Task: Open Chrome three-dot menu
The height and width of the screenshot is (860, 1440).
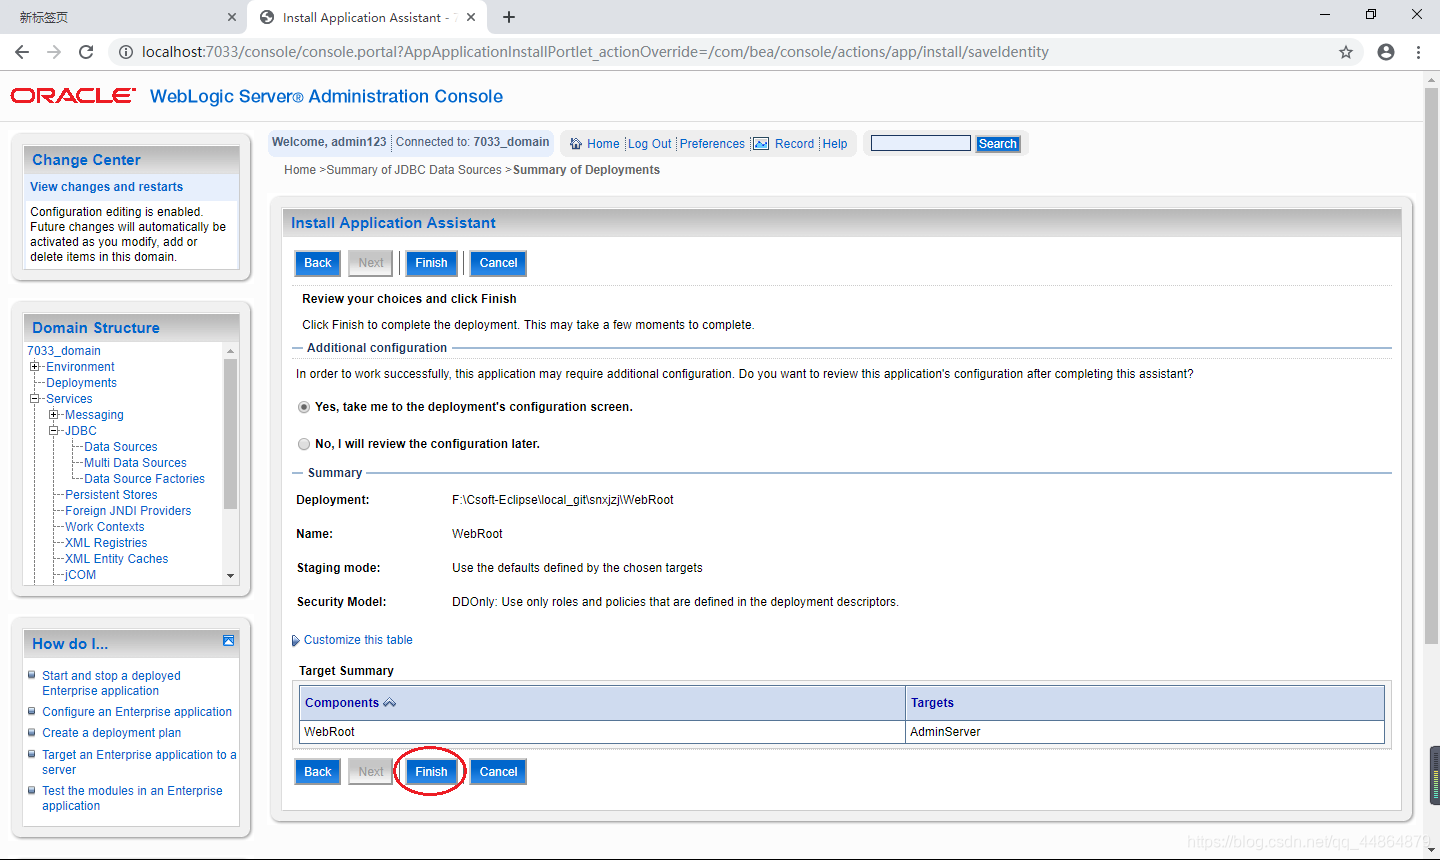Action: 1418,52
